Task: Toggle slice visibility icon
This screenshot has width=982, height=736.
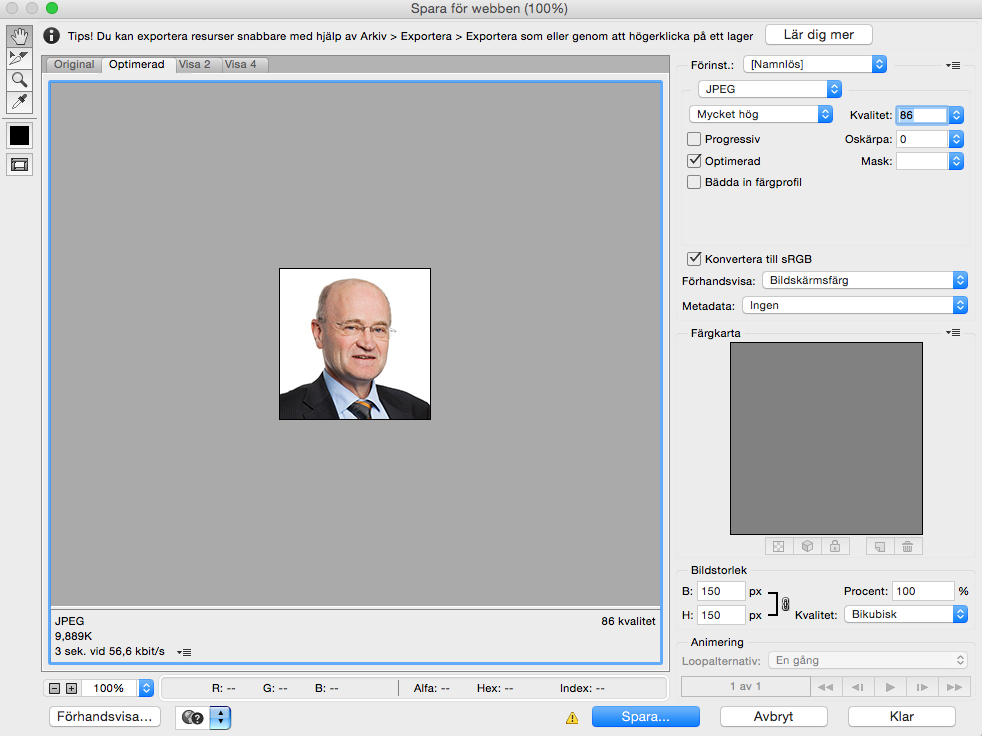Action: coord(19,165)
